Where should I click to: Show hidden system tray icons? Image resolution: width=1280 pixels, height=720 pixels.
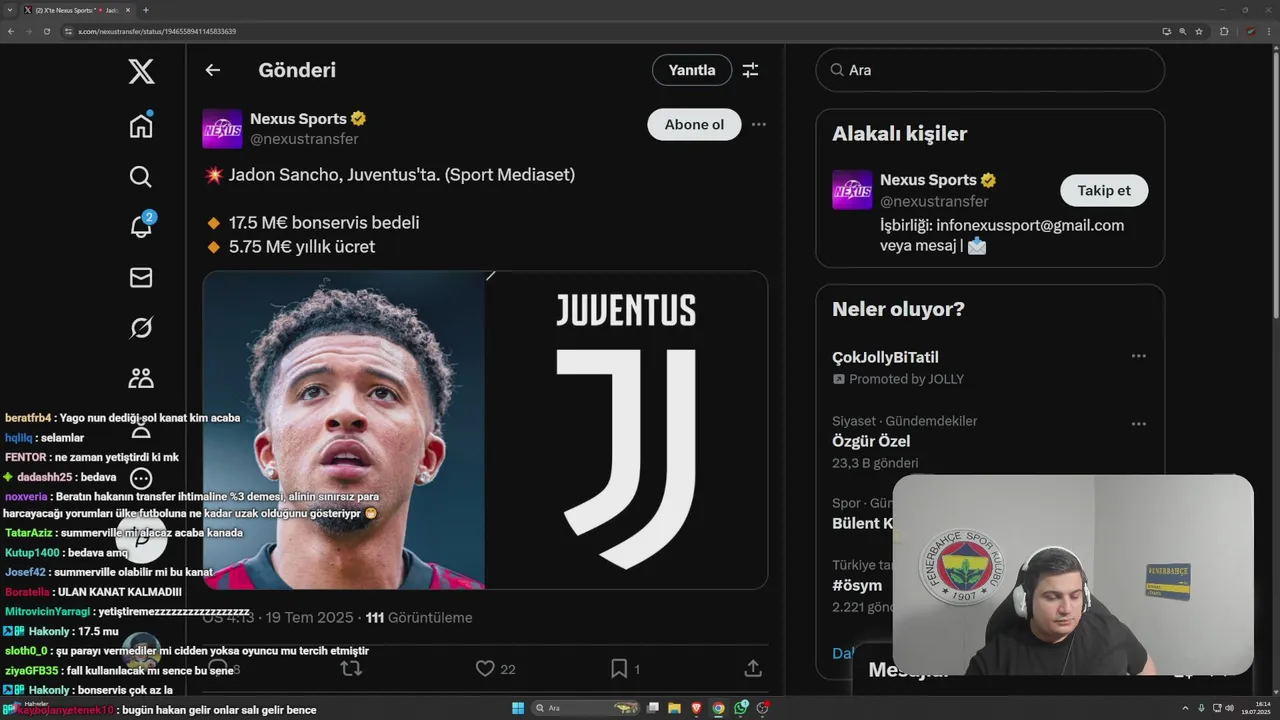tap(1186, 708)
